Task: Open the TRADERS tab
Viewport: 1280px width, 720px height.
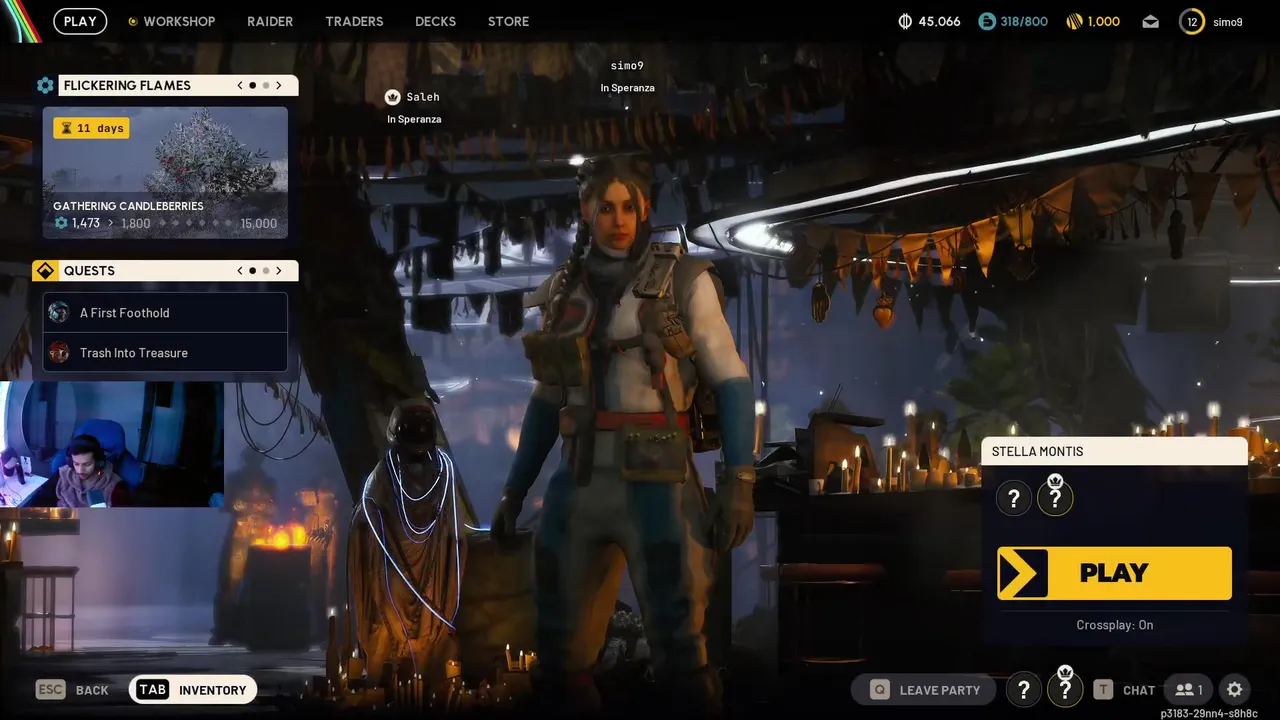Action: (354, 21)
